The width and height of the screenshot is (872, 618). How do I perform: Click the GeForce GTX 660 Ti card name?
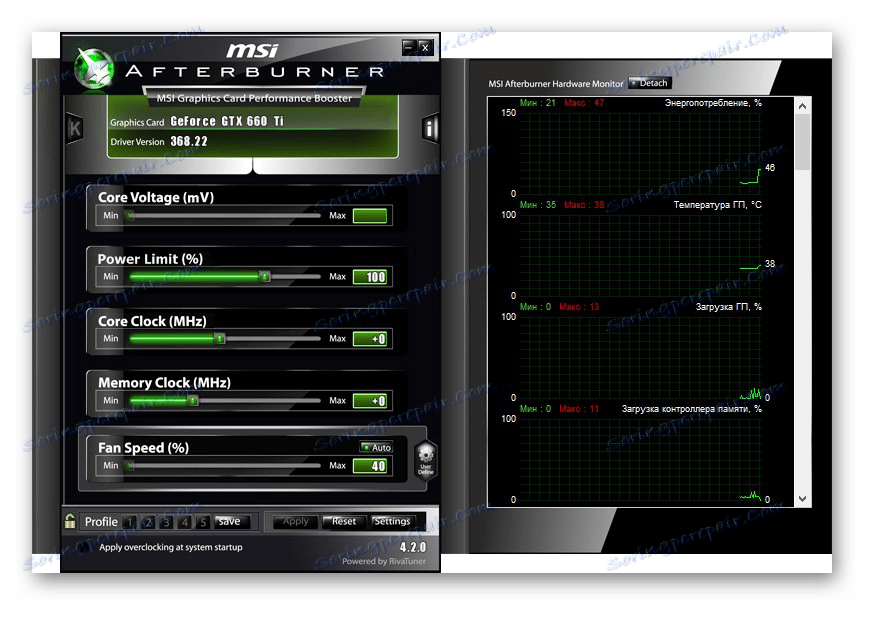tap(227, 121)
